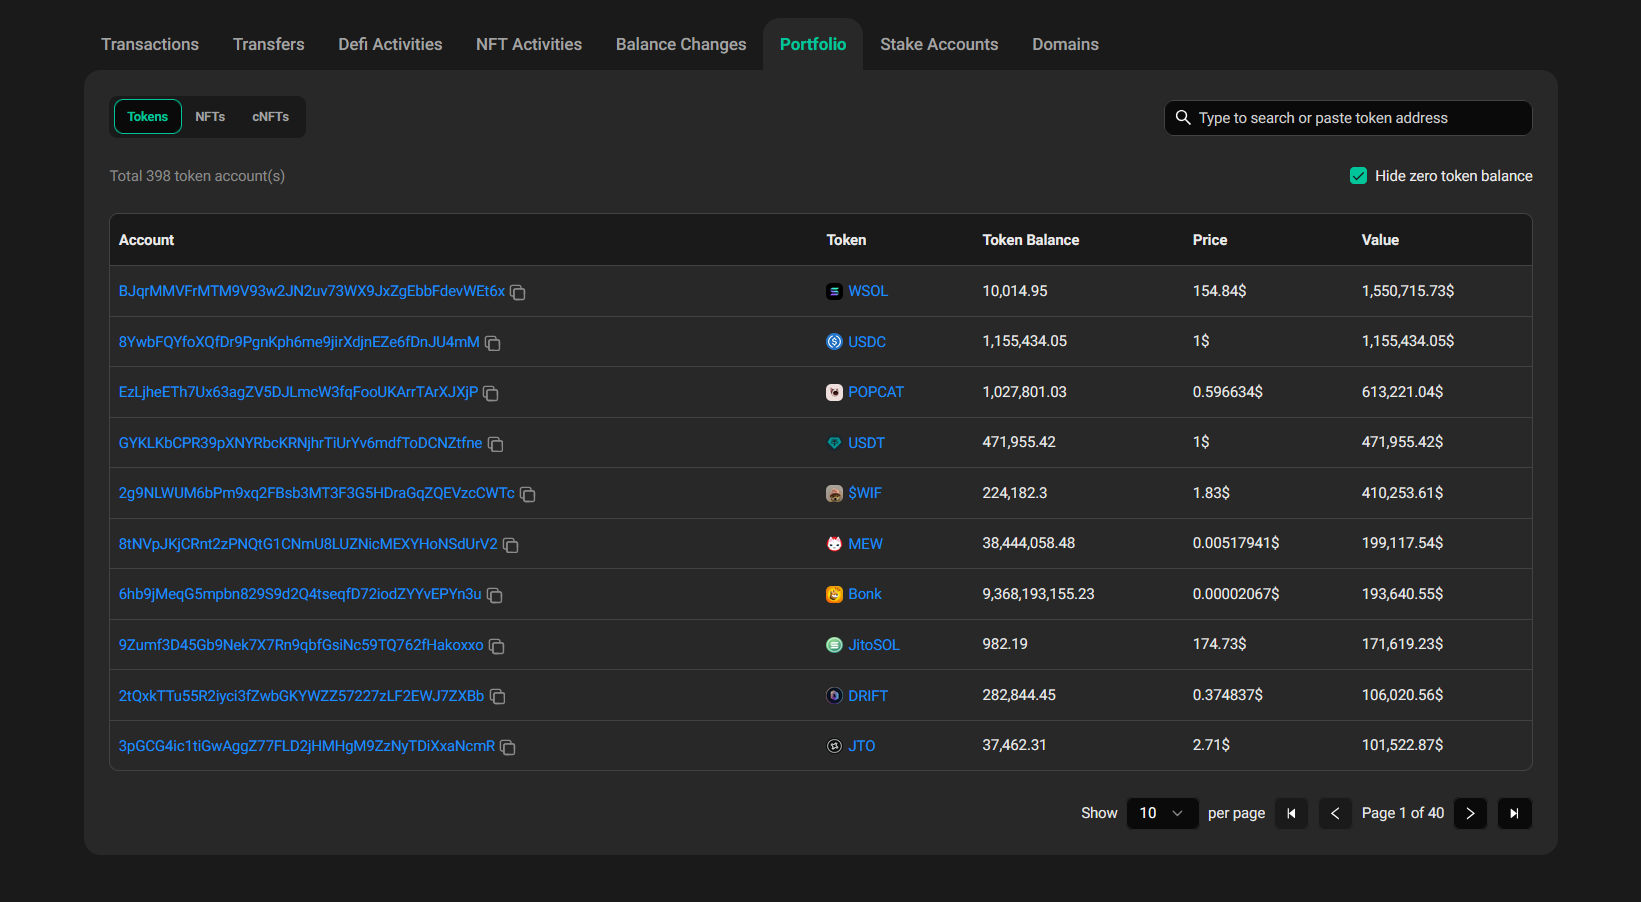Open the Balance Changes tab
Viewport: 1641px width, 902px height.
pyautogui.click(x=681, y=44)
